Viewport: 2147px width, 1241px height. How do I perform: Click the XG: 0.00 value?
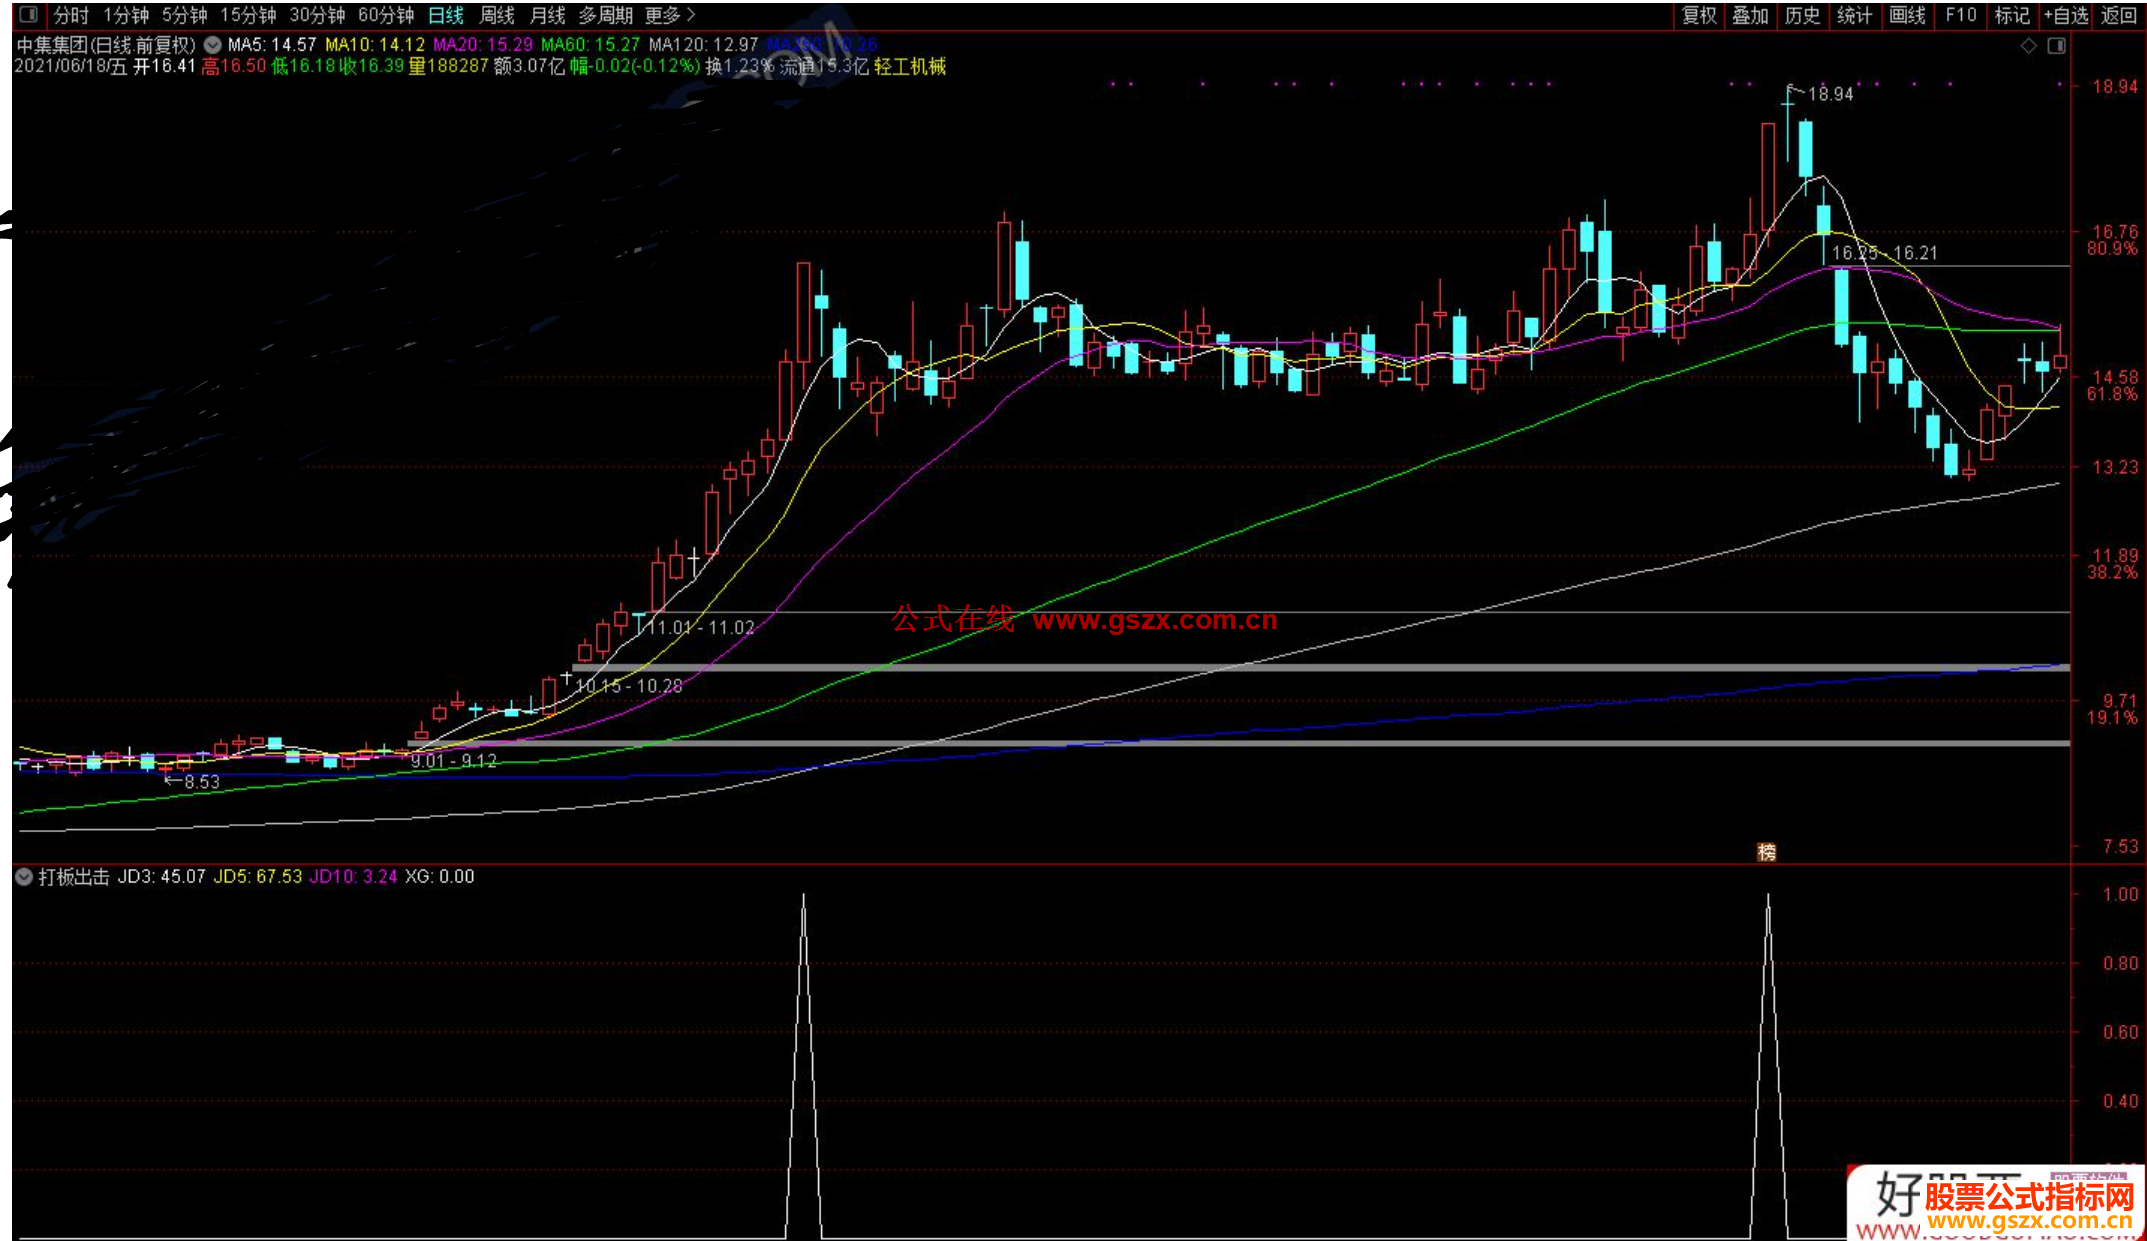click(x=439, y=877)
